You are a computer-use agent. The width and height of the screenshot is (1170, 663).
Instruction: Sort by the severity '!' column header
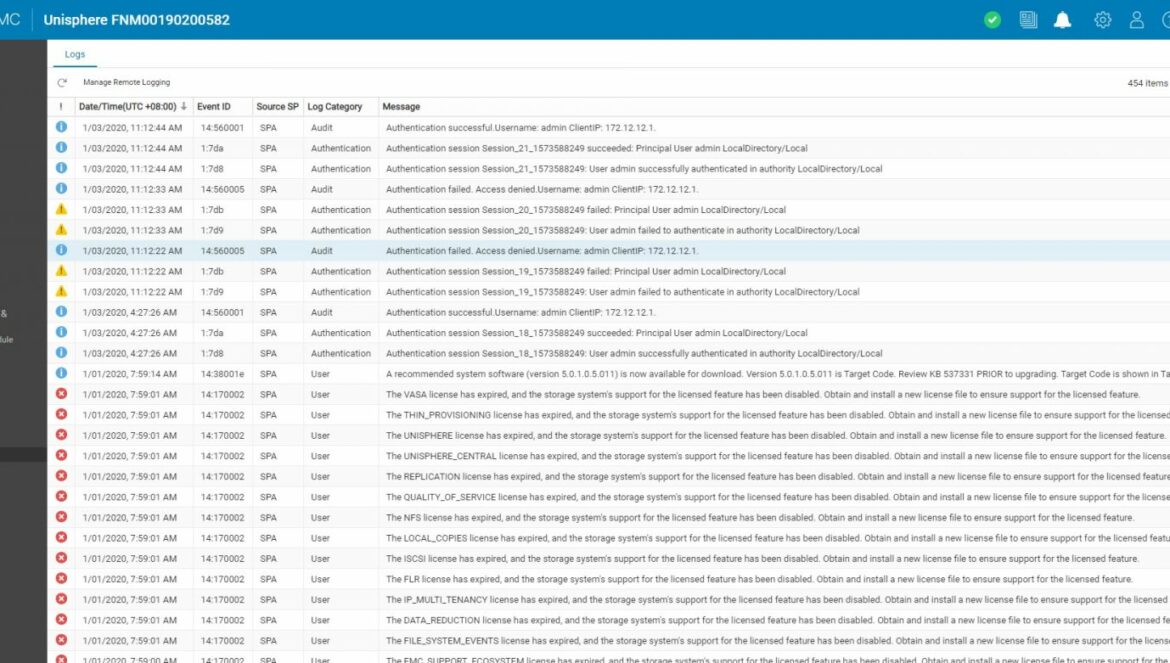(x=61, y=107)
